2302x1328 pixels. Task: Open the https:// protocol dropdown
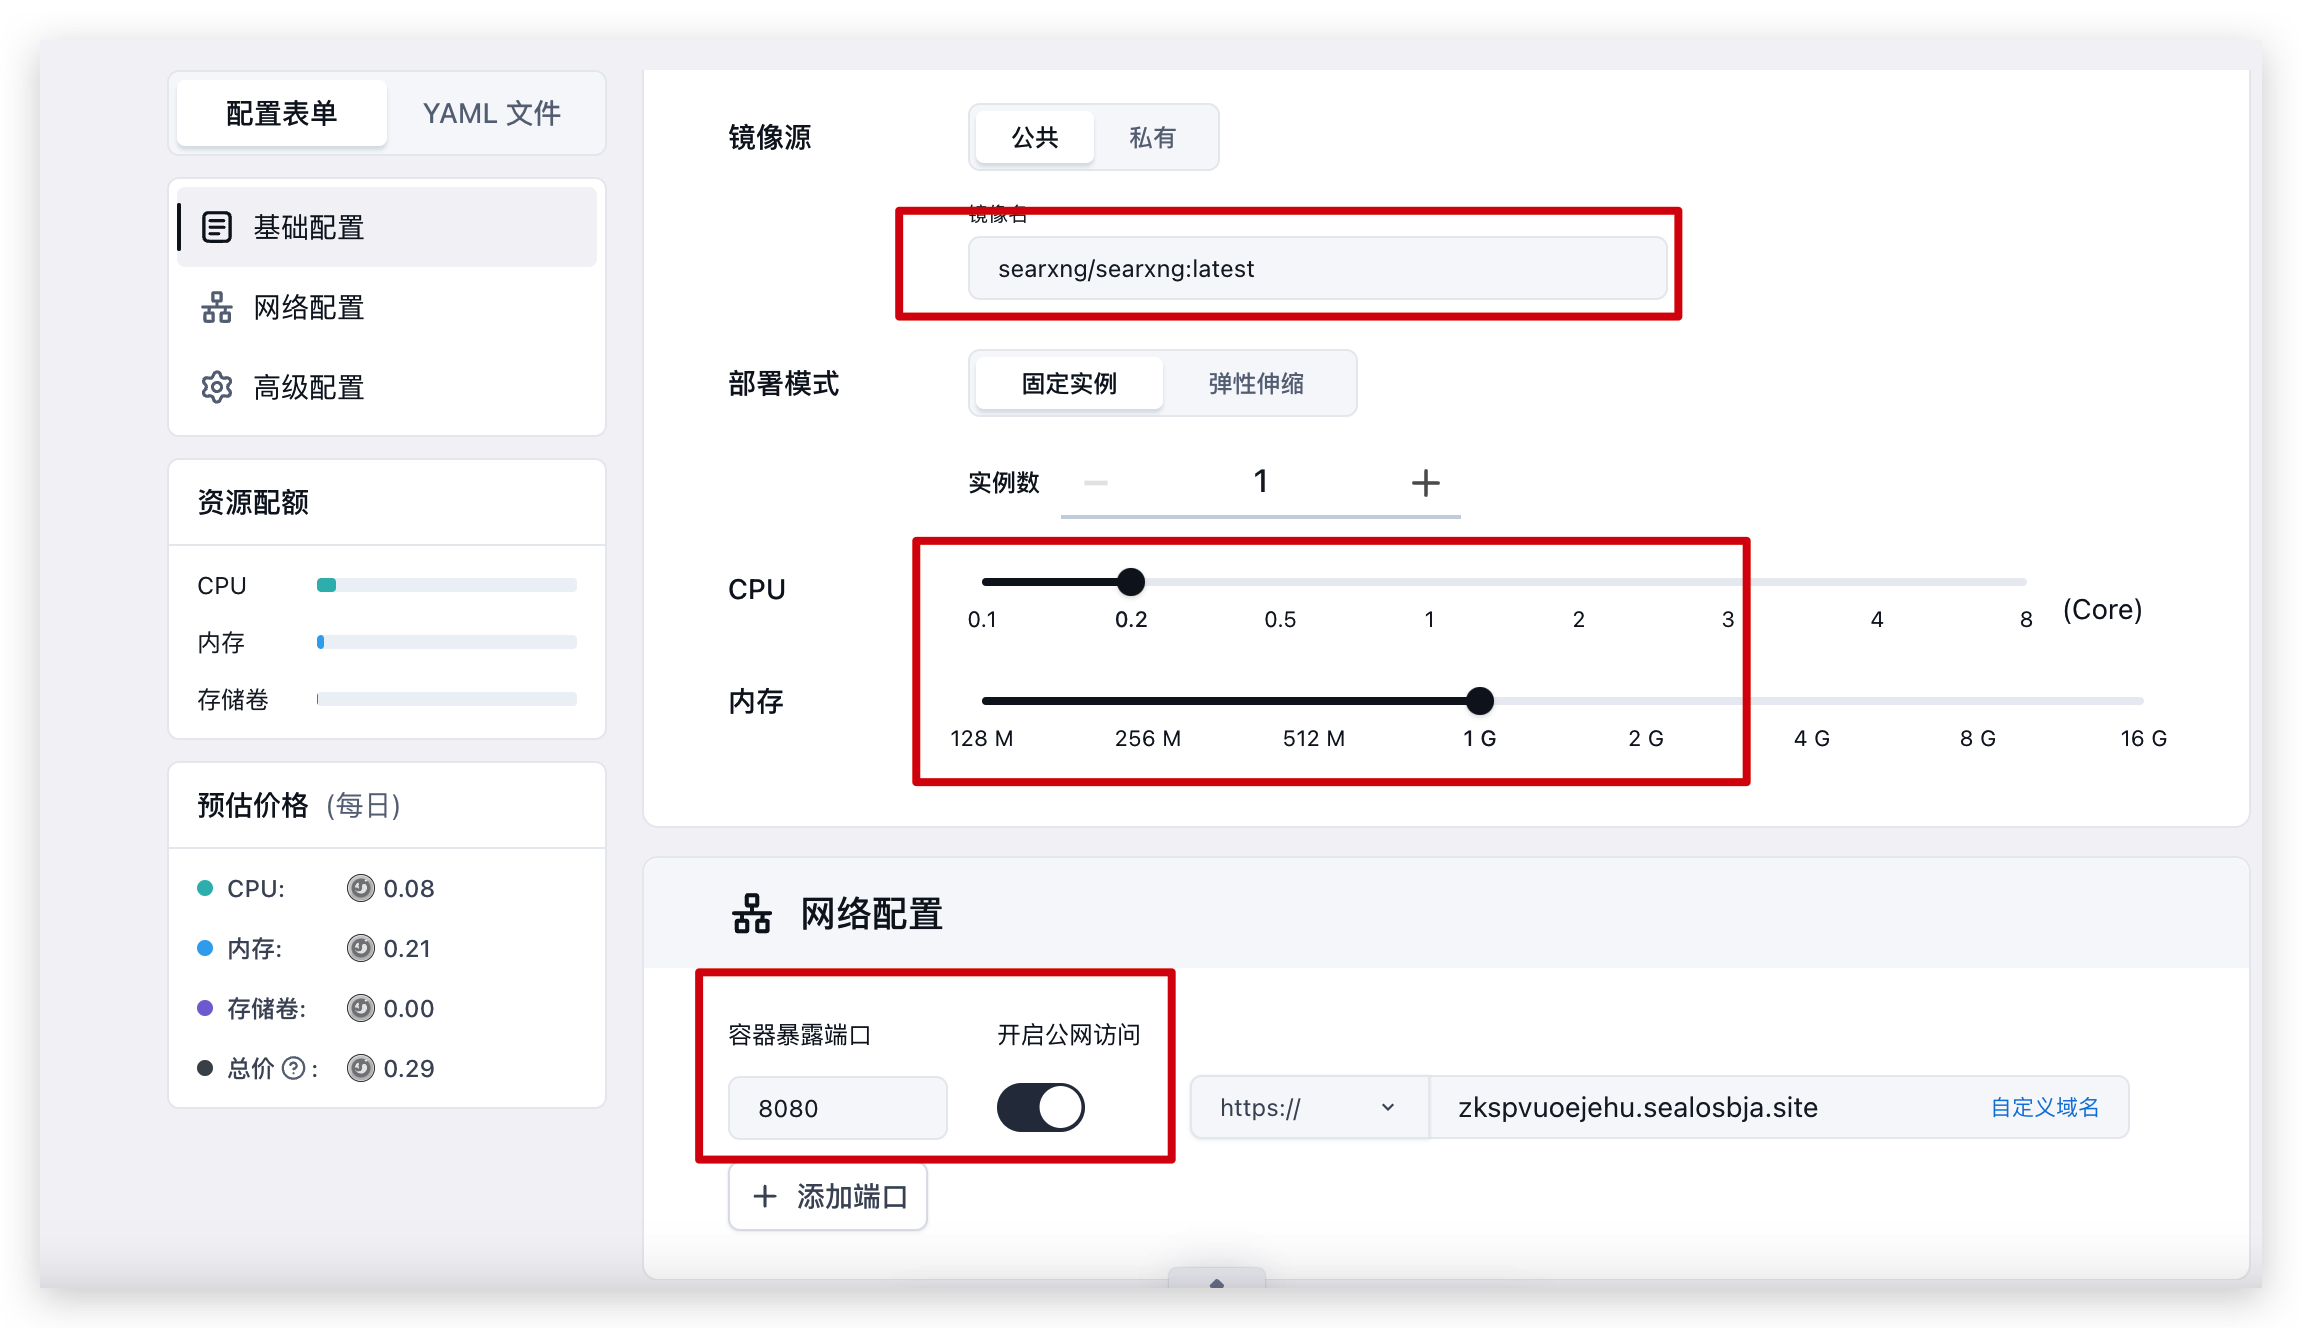[1308, 1108]
